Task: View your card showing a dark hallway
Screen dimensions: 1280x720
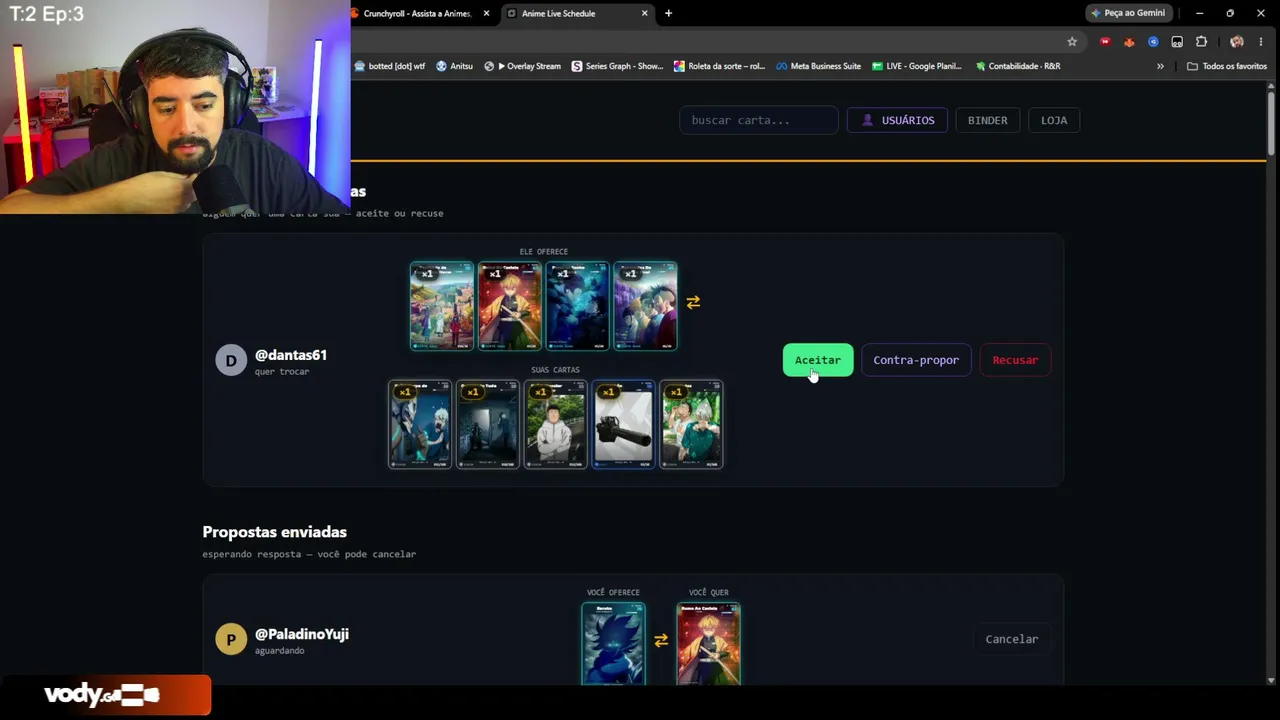Action: click(x=488, y=424)
